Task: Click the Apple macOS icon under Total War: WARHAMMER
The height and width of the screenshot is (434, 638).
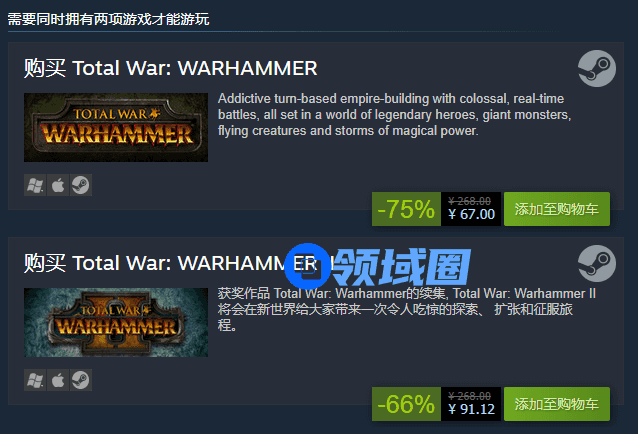Action: click(58, 185)
